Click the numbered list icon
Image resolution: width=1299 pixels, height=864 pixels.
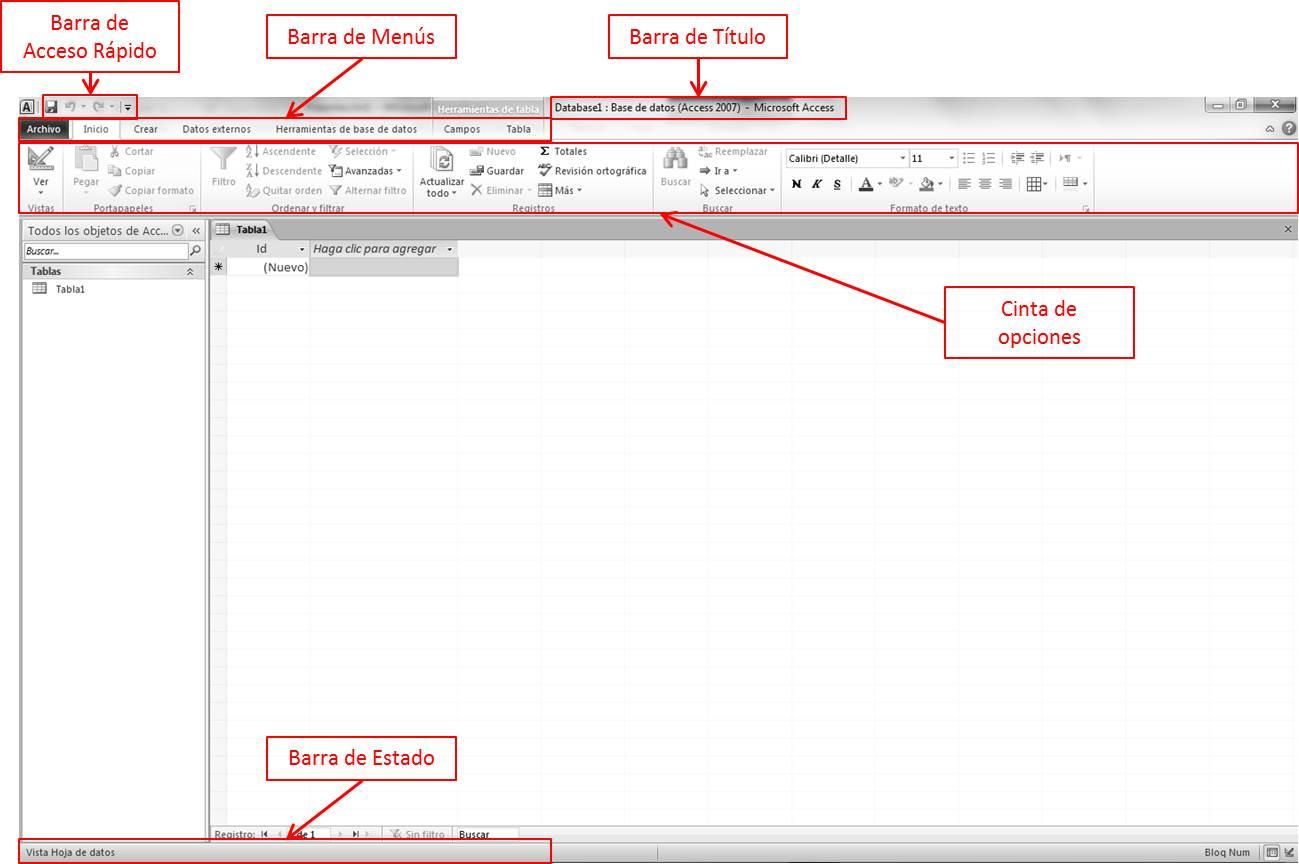pyautogui.click(x=988, y=158)
